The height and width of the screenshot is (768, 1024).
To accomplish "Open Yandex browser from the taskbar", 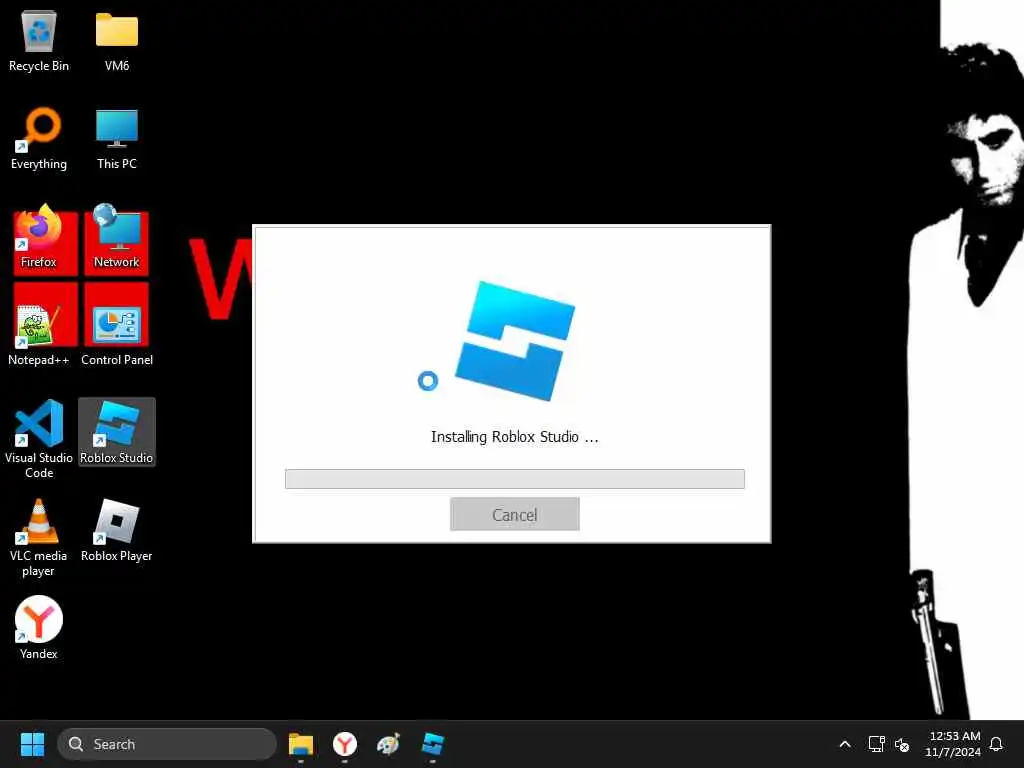I will click(x=345, y=744).
